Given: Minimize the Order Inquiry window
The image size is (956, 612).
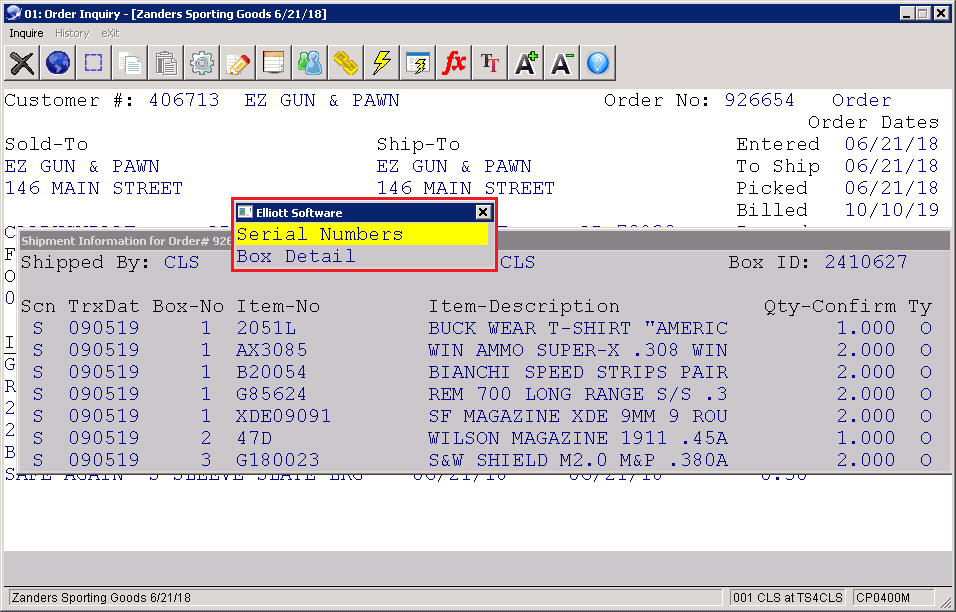Looking at the screenshot, I should [907, 13].
